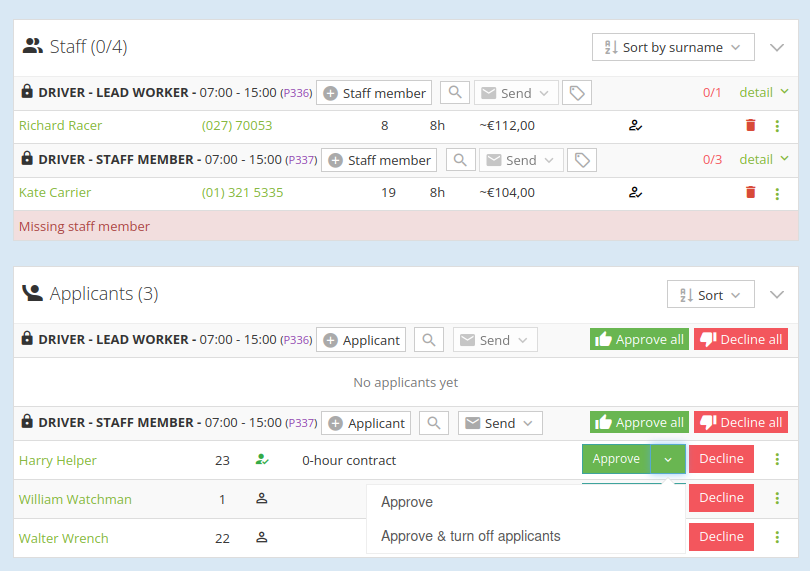
Task: Decline all applicants for Lead Worker P336
Action: (x=741, y=339)
